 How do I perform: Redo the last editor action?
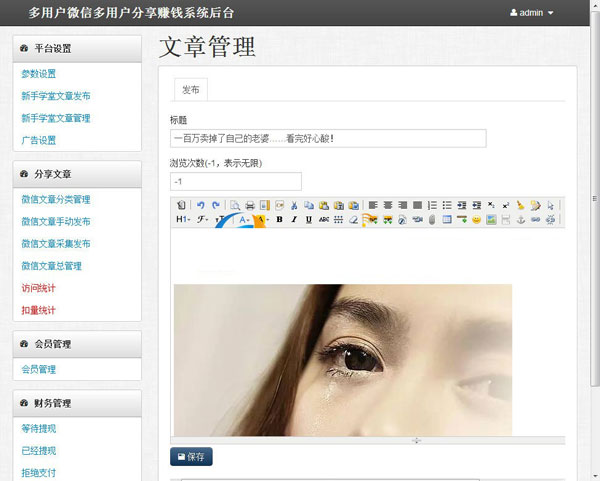pos(215,205)
